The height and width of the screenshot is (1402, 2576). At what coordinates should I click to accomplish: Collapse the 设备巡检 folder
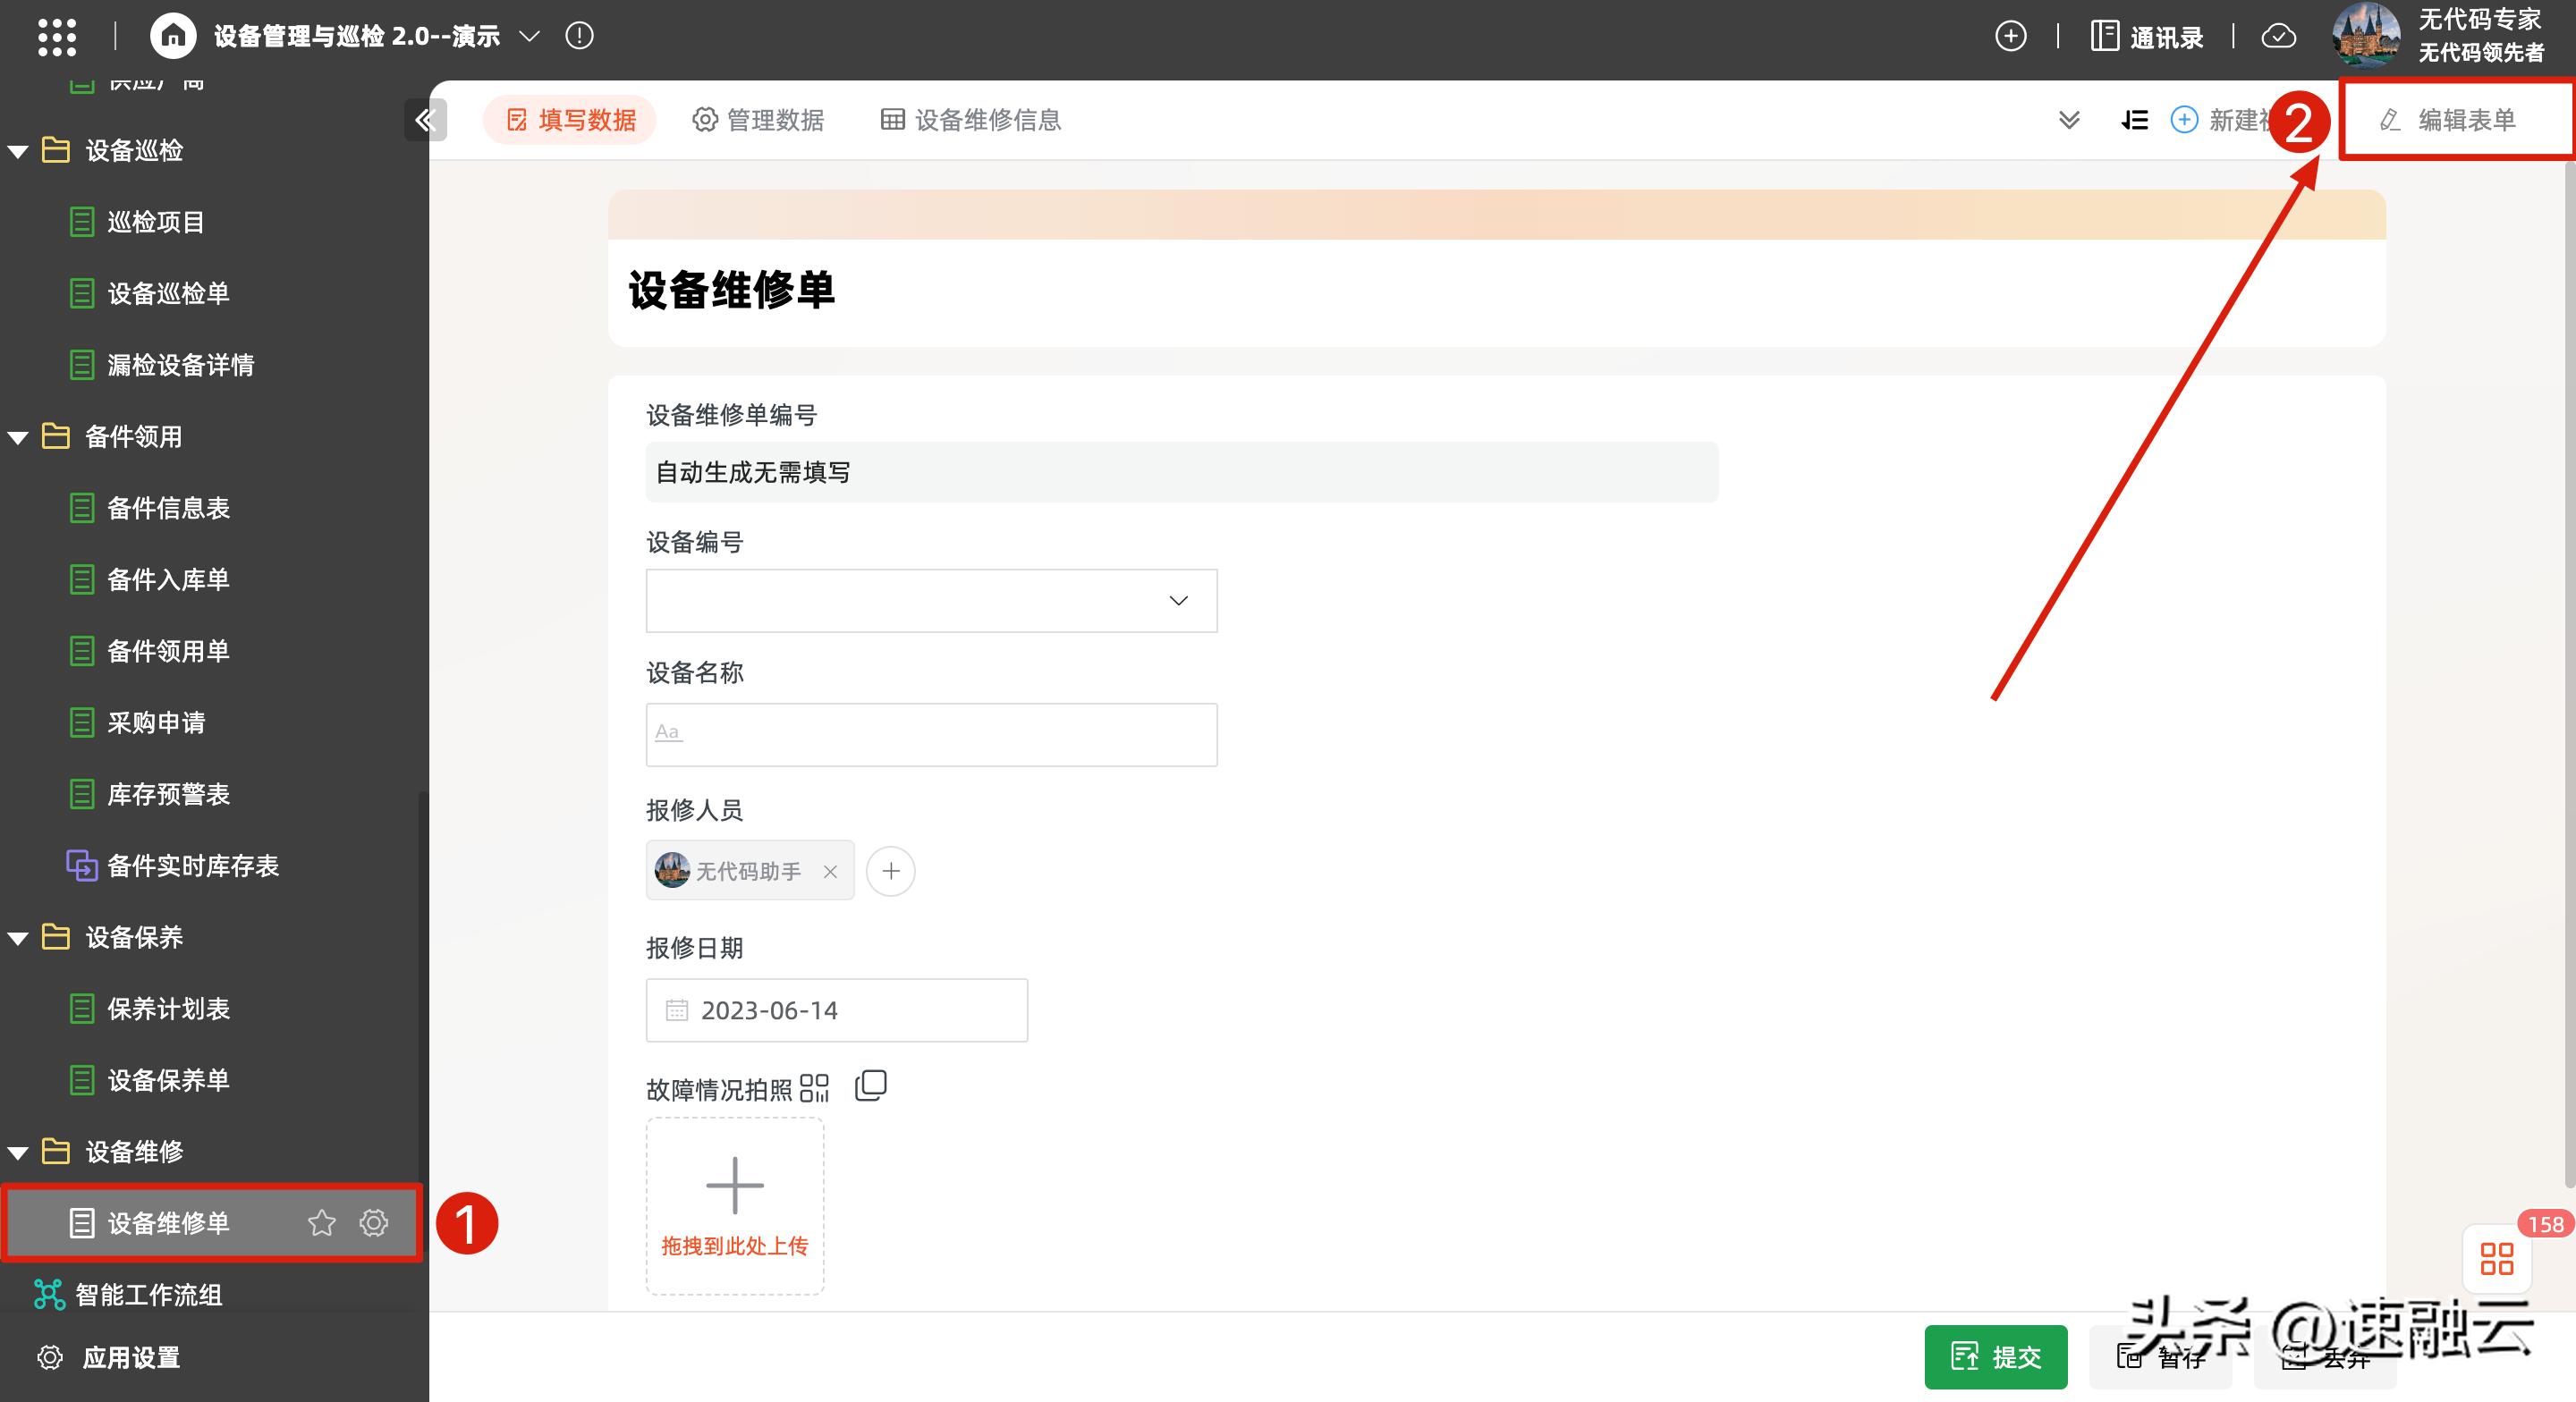16,150
